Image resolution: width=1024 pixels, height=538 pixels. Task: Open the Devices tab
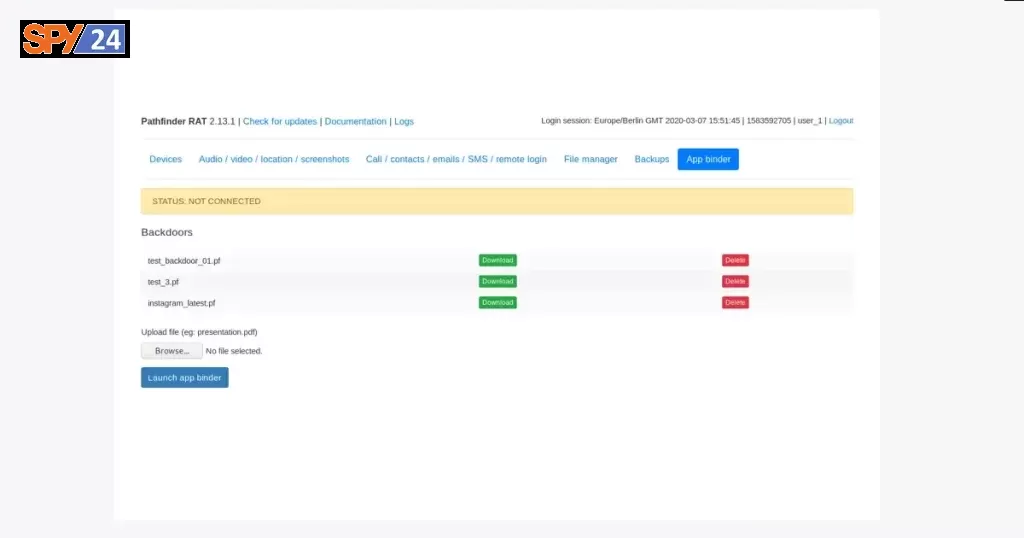click(165, 159)
